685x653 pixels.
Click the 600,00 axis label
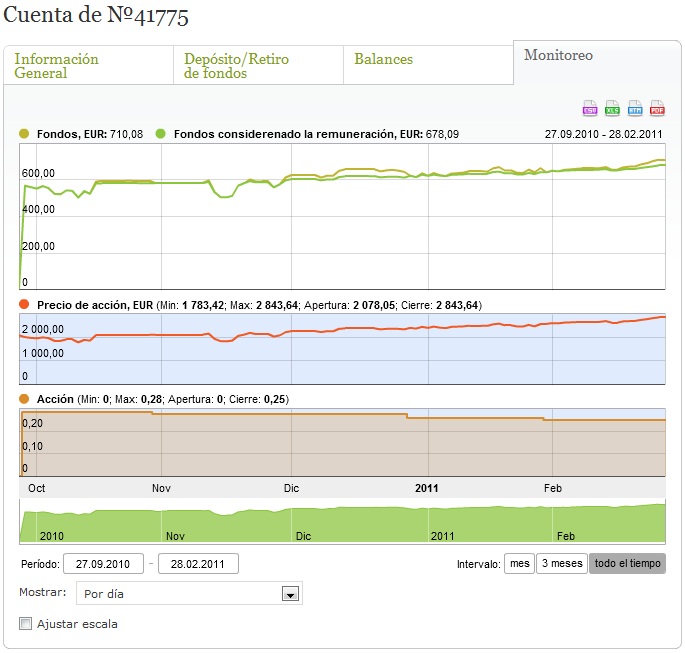[x=38, y=173]
